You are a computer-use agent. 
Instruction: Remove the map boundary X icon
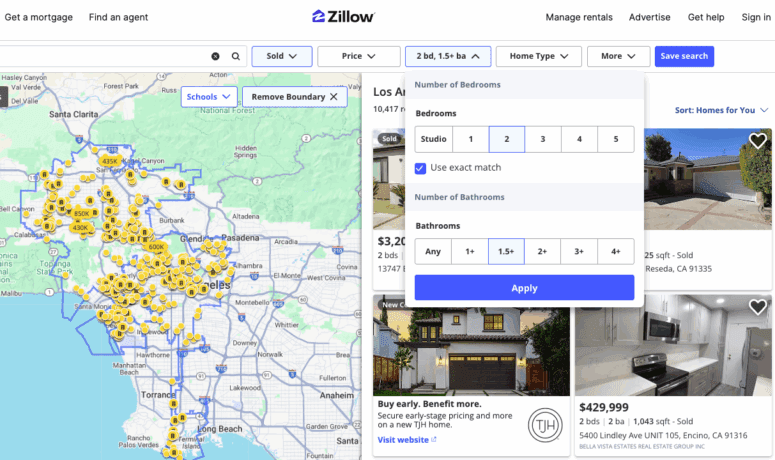334,97
